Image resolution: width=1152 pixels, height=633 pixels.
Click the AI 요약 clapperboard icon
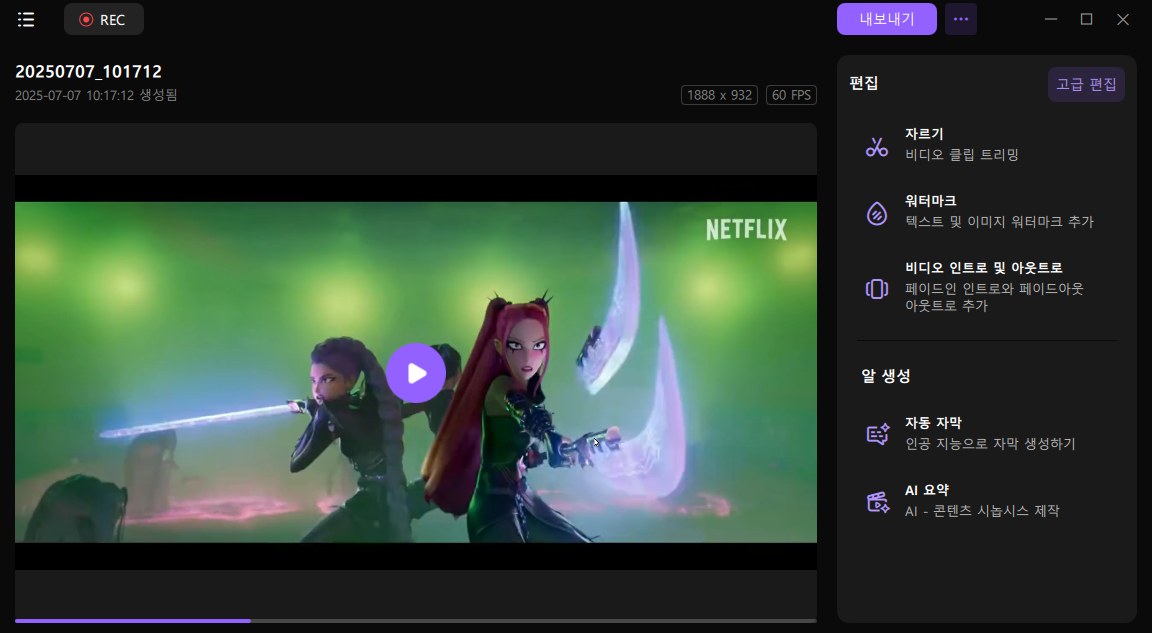(877, 502)
